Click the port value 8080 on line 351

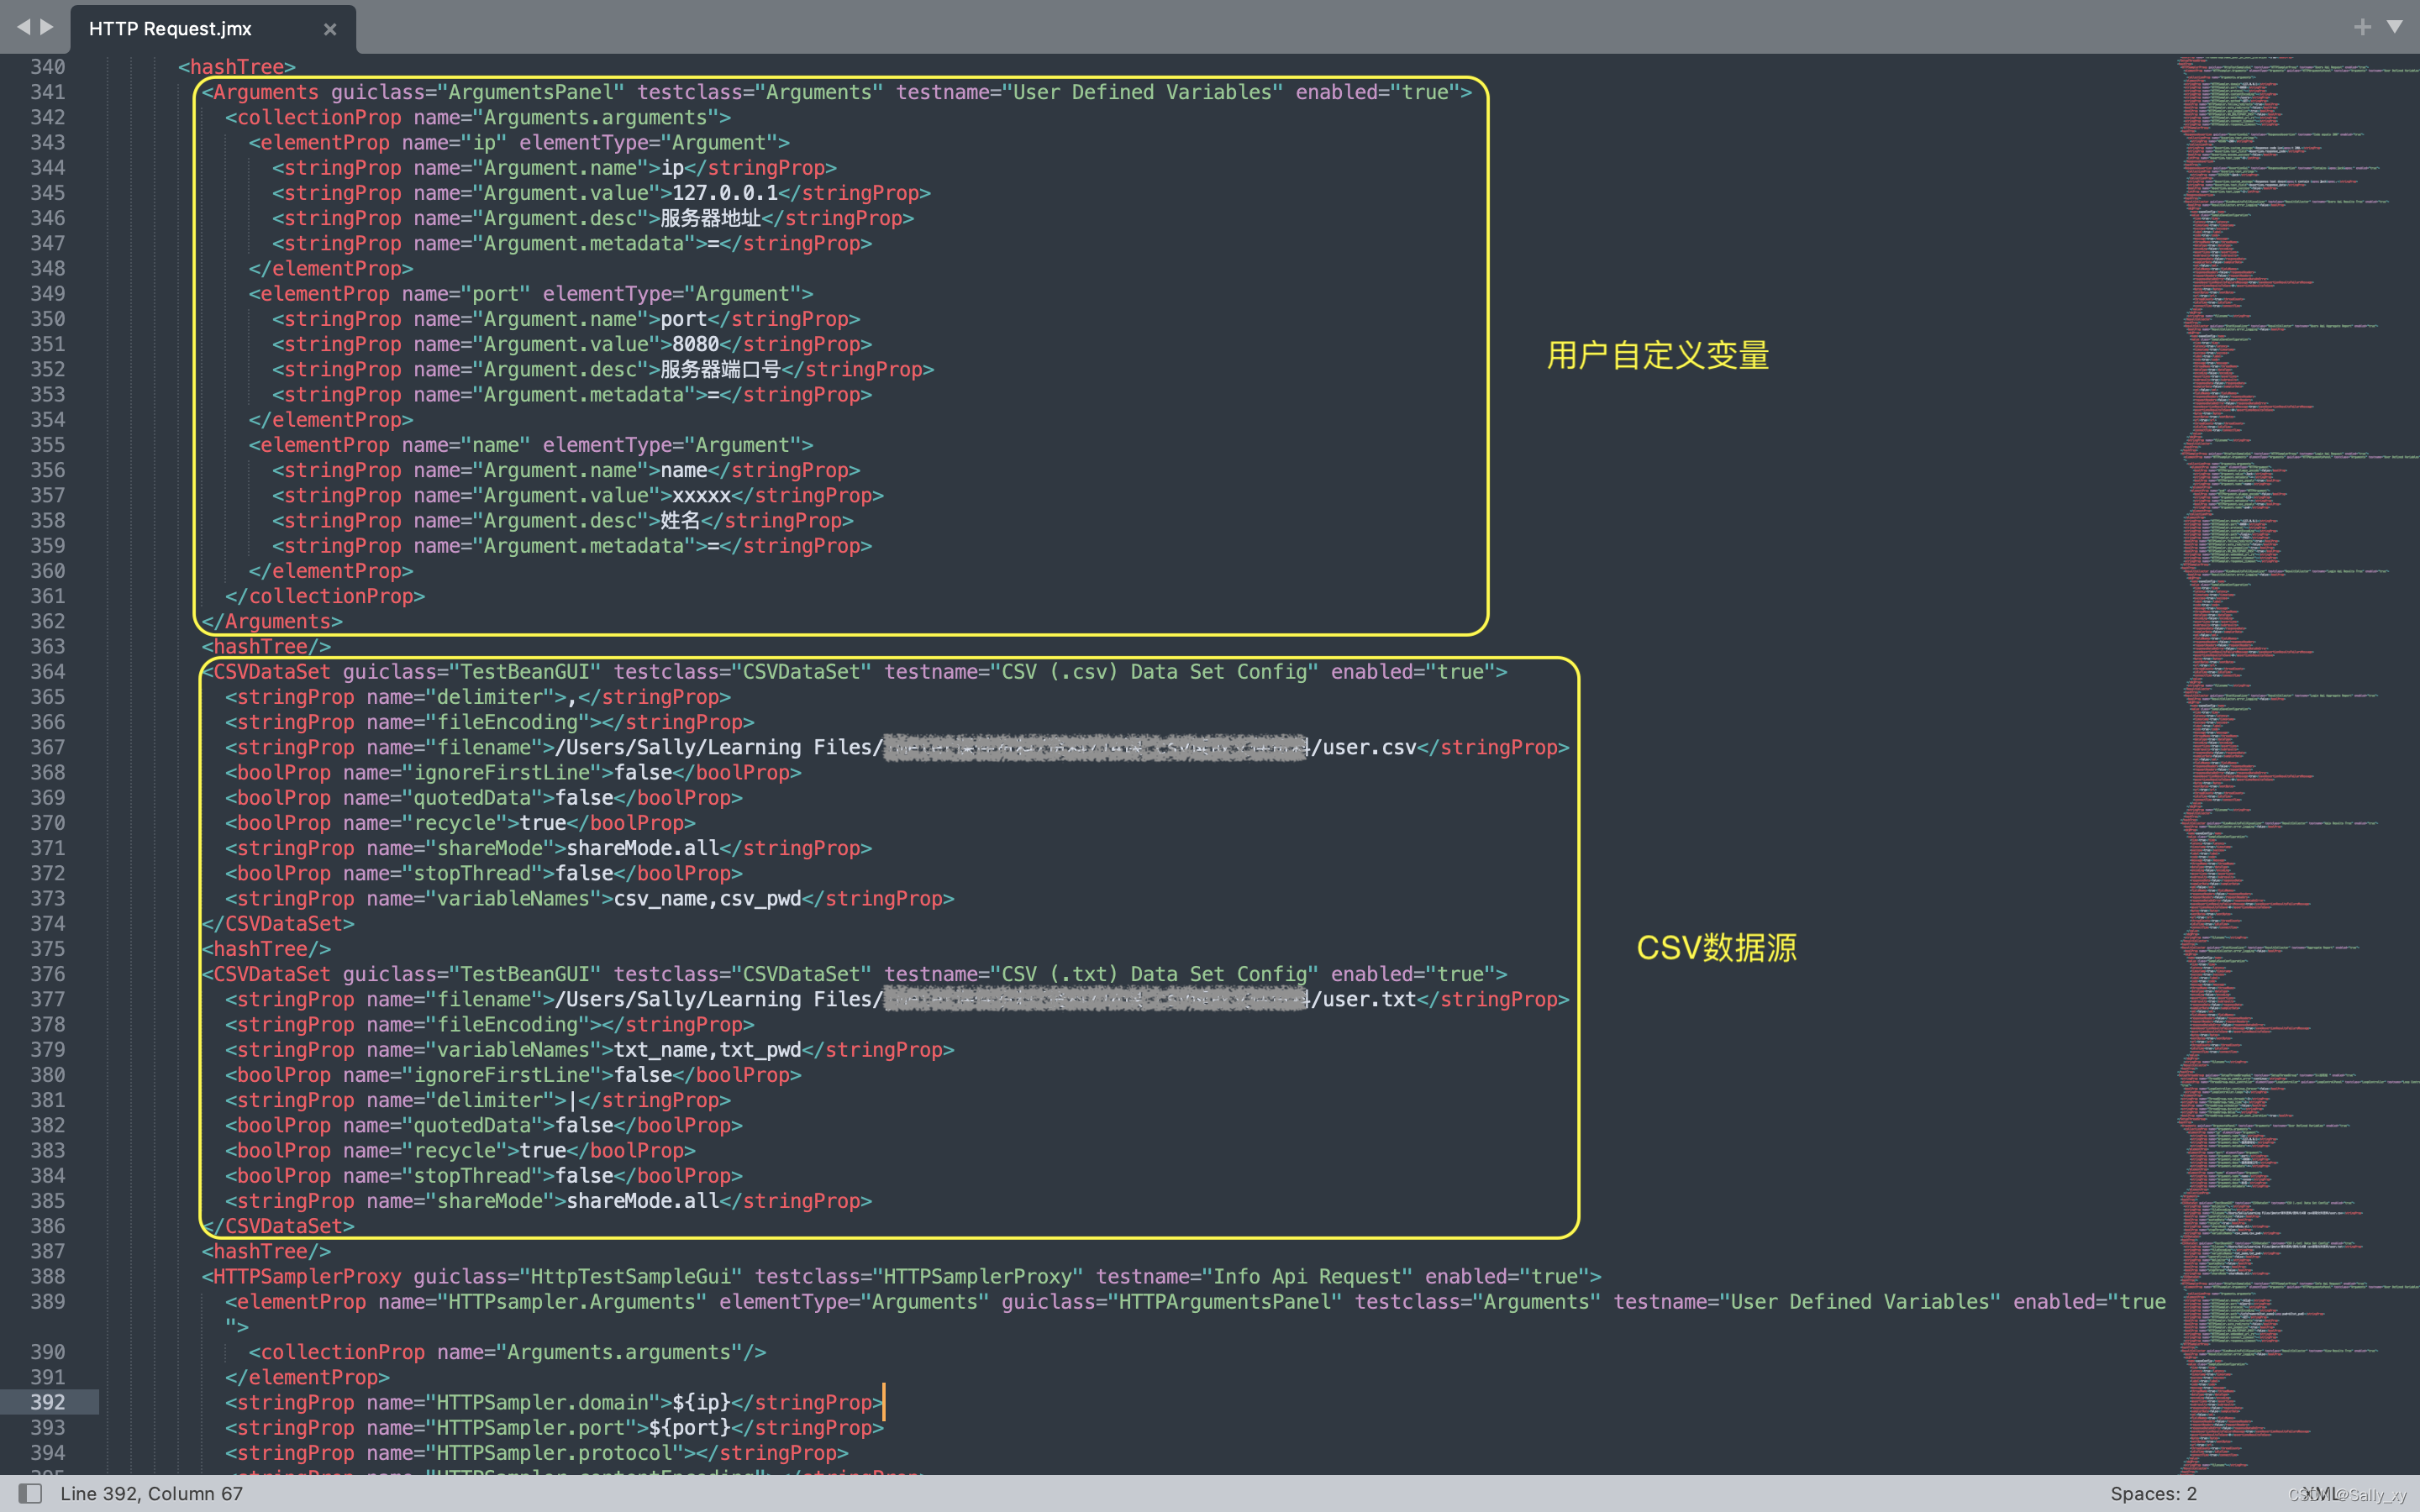click(x=695, y=344)
